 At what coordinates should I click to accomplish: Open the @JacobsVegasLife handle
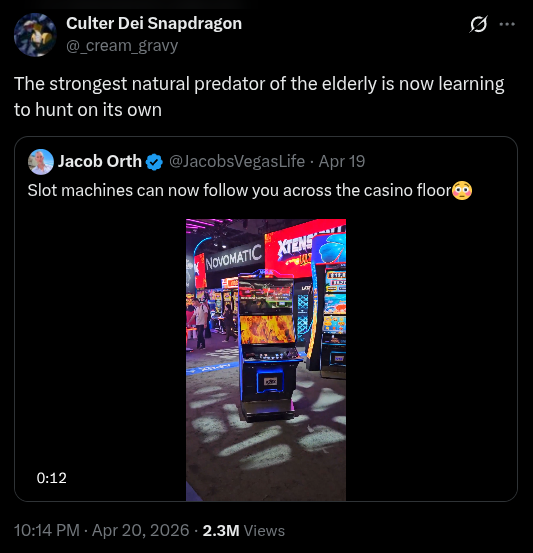[x=237, y=162]
